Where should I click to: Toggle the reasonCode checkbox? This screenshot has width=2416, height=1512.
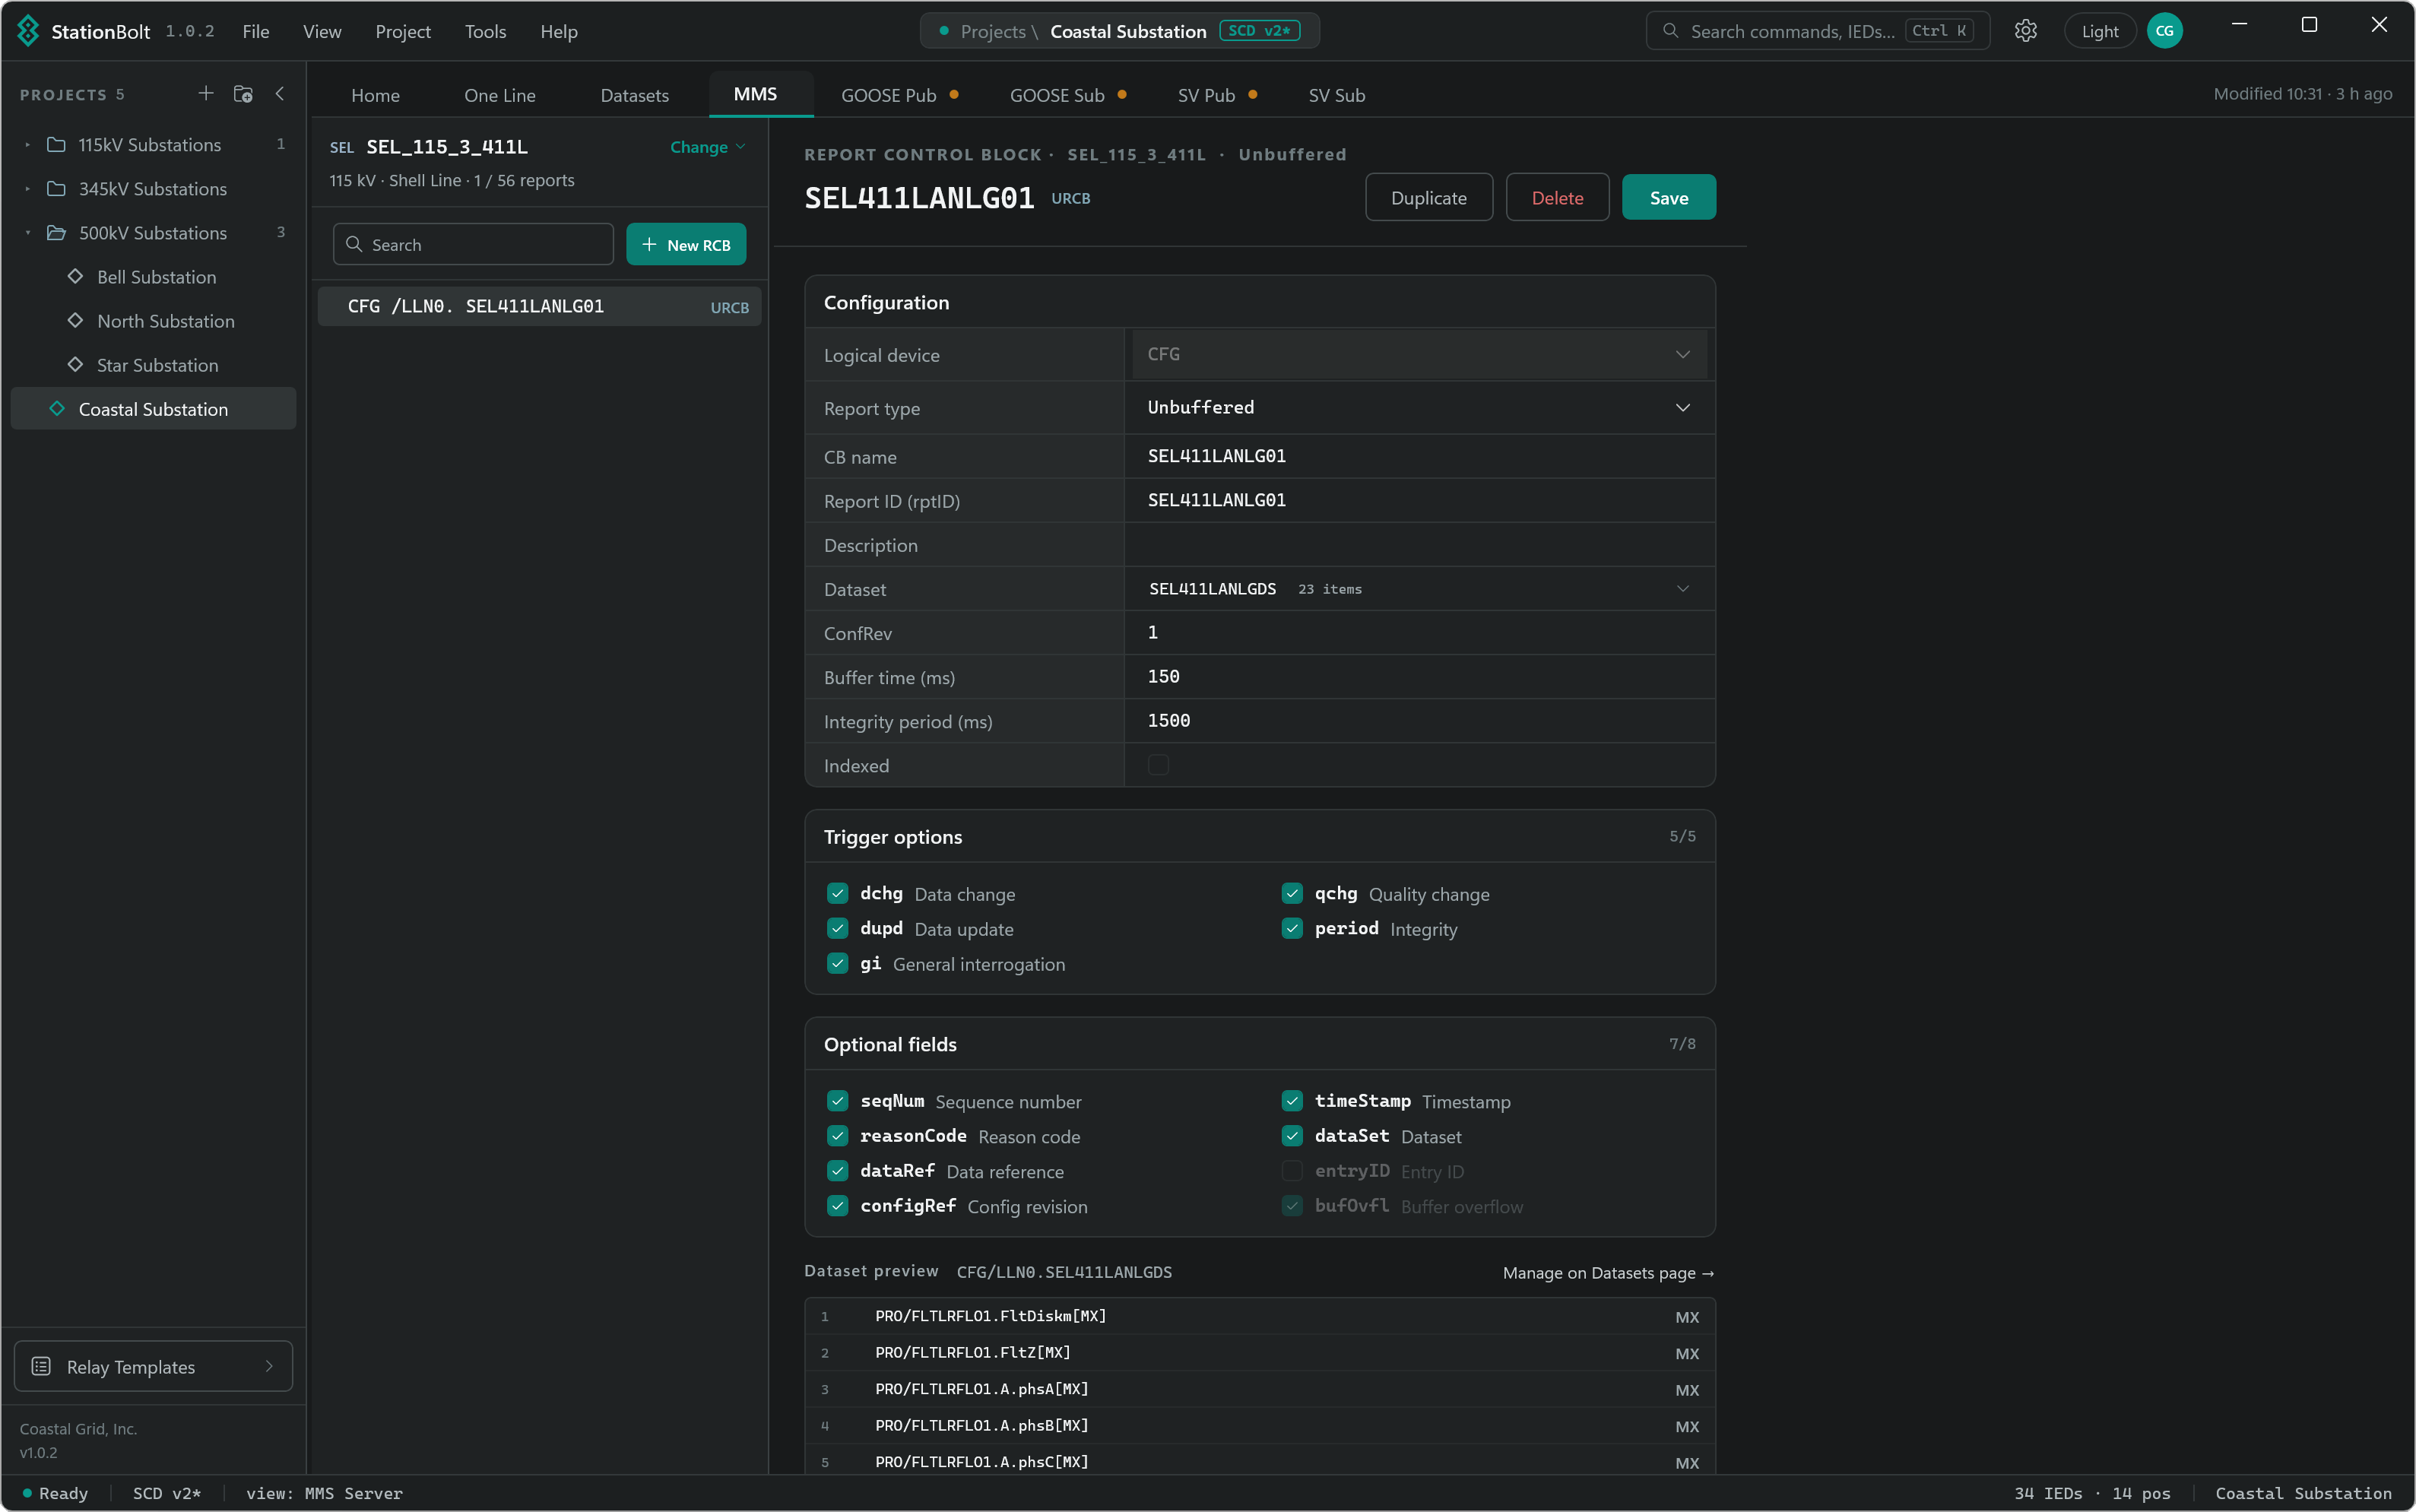[x=838, y=1135]
